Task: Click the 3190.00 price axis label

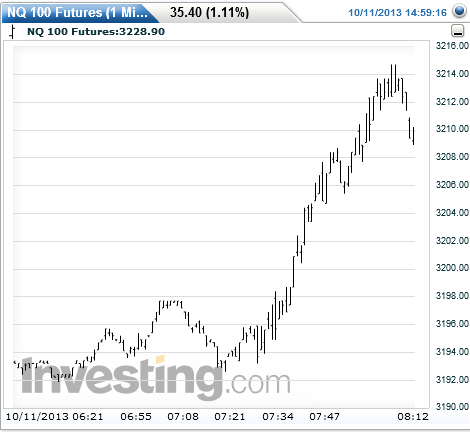Action: click(x=452, y=406)
